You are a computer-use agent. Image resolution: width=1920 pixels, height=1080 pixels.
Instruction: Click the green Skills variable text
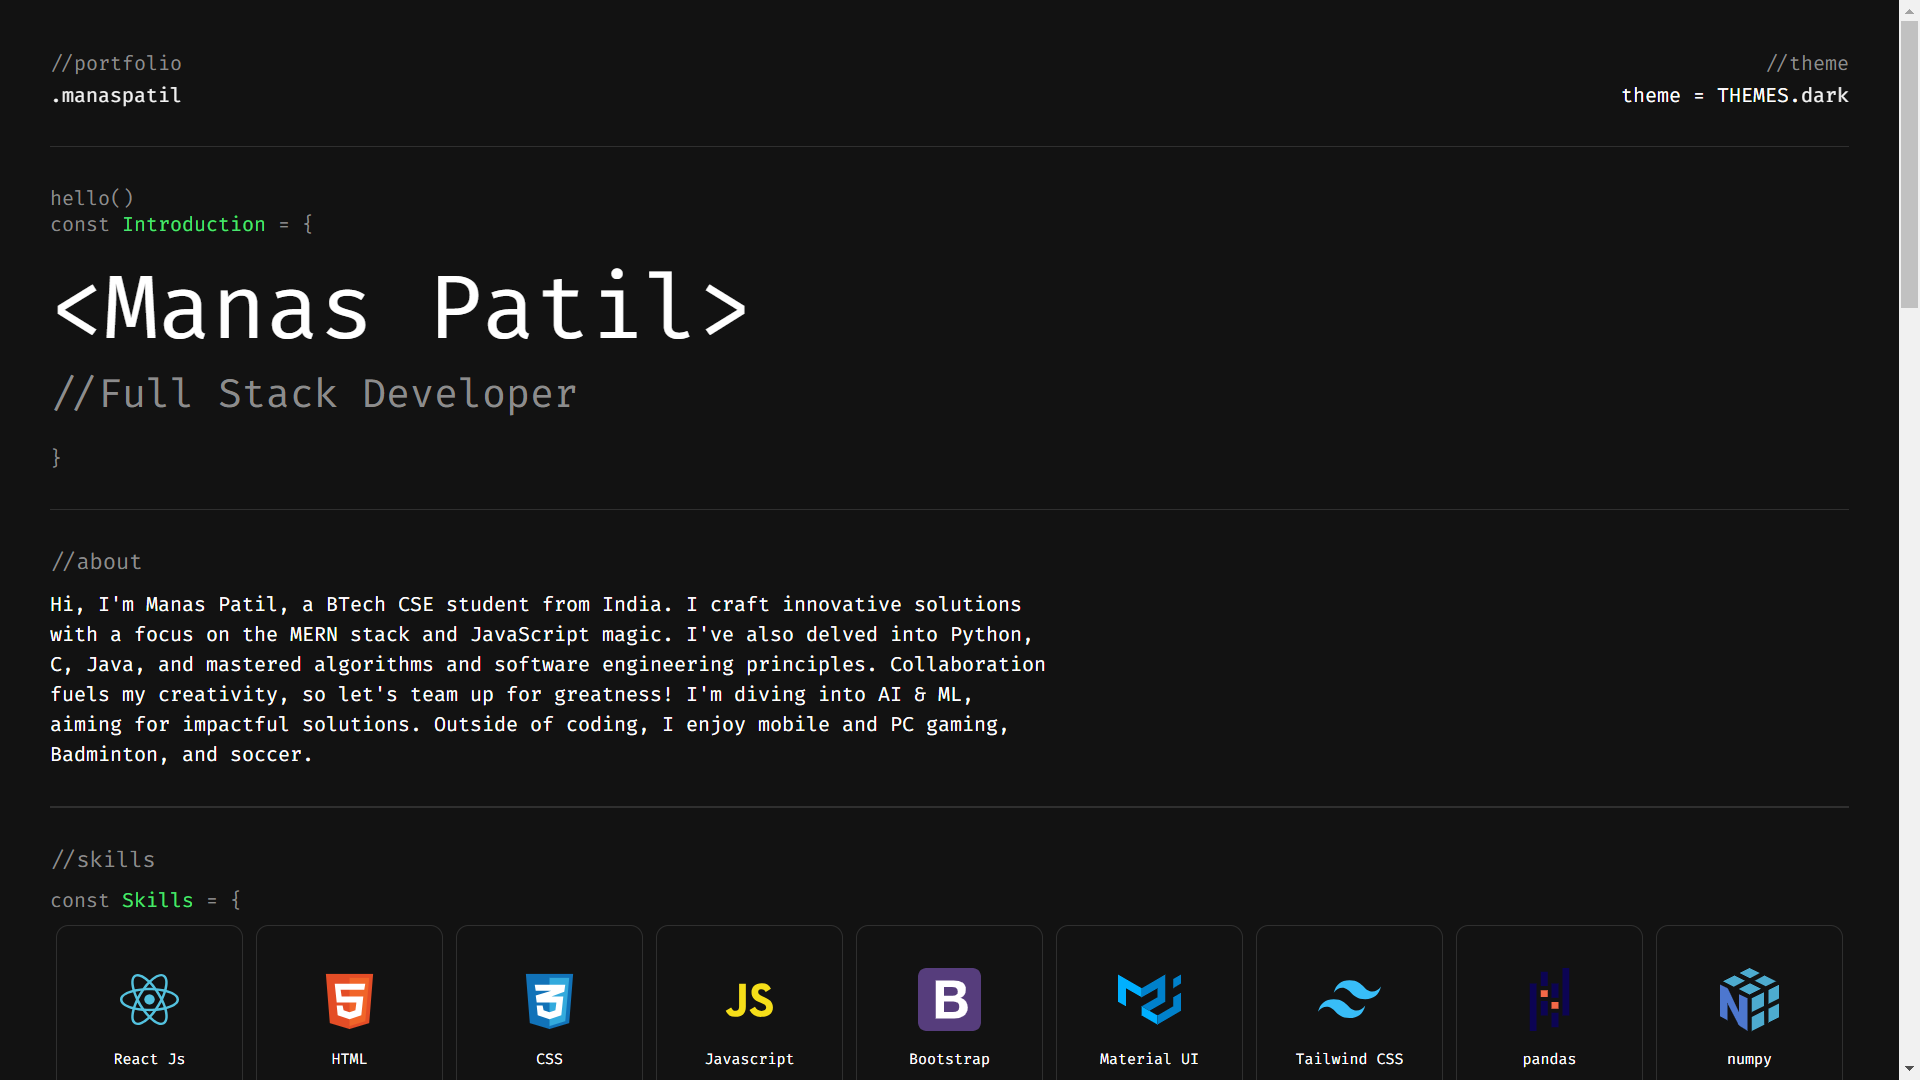coord(157,901)
